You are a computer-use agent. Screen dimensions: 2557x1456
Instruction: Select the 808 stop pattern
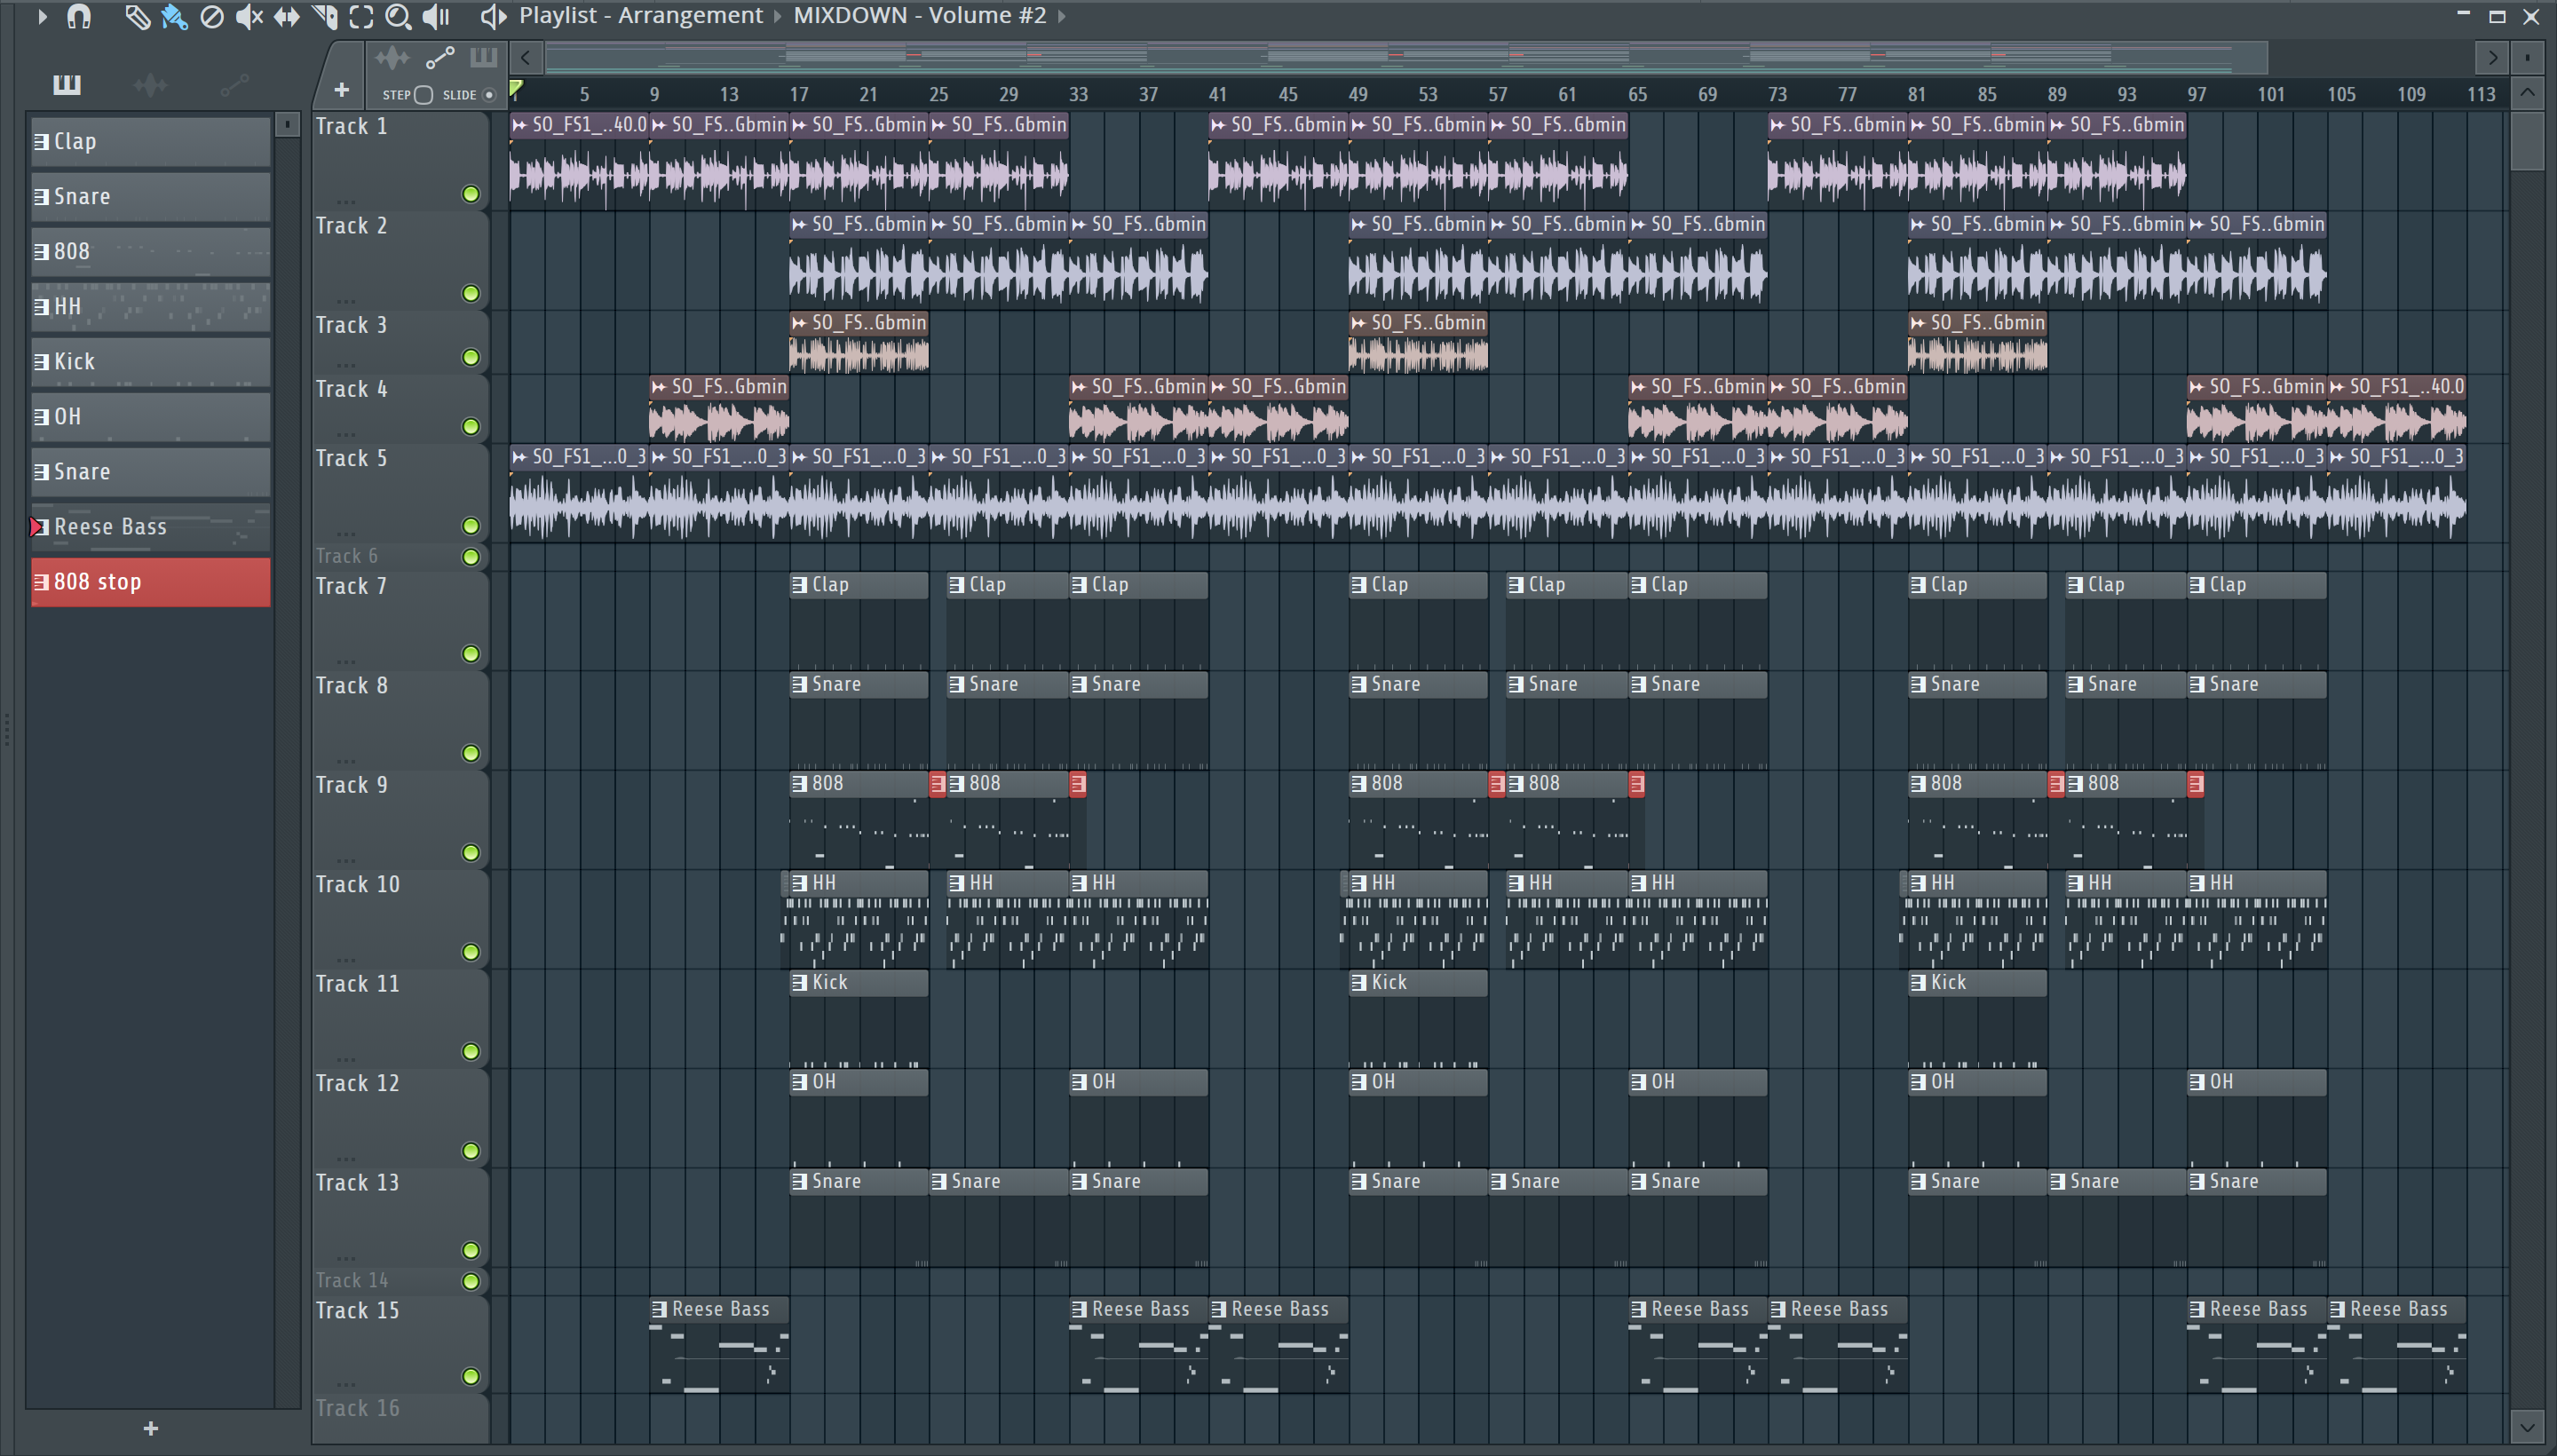[x=151, y=582]
